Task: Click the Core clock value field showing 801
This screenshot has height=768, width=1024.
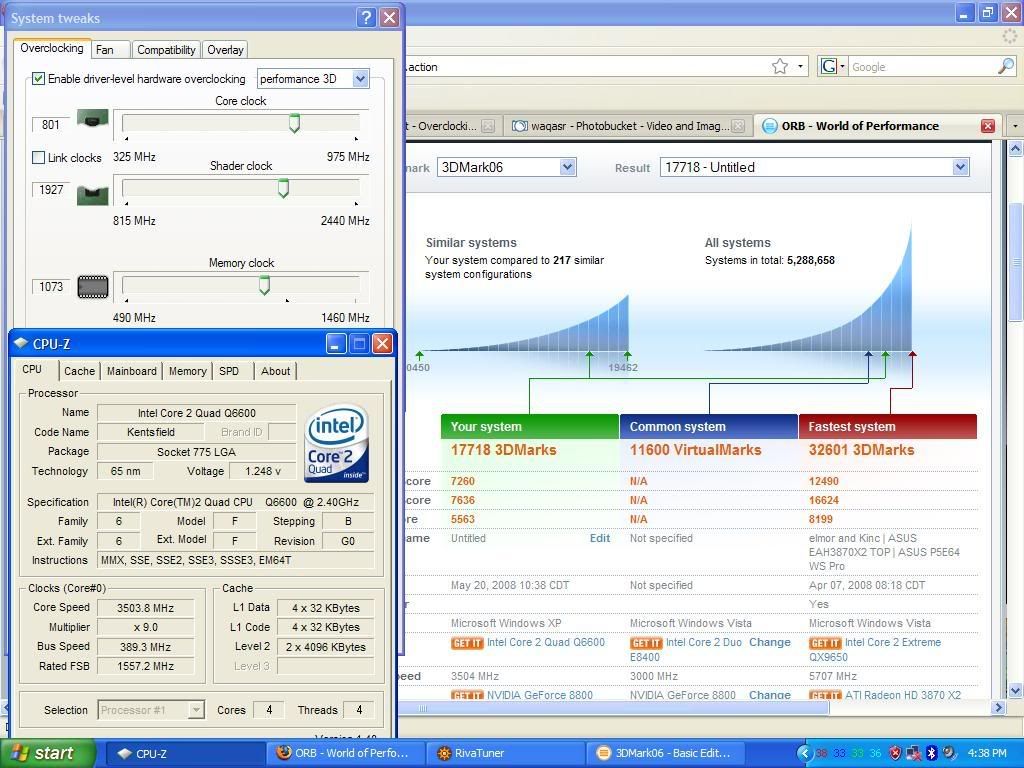Action: [51, 125]
